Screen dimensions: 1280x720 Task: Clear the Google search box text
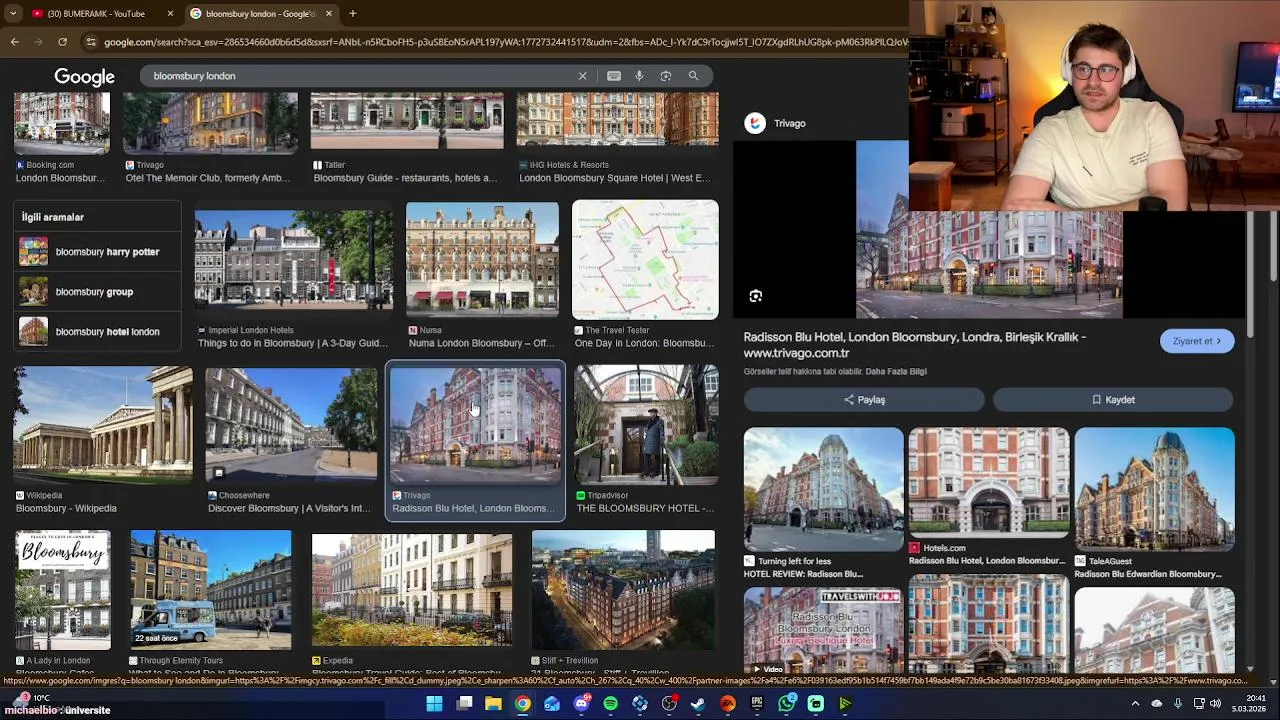coord(582,76)
